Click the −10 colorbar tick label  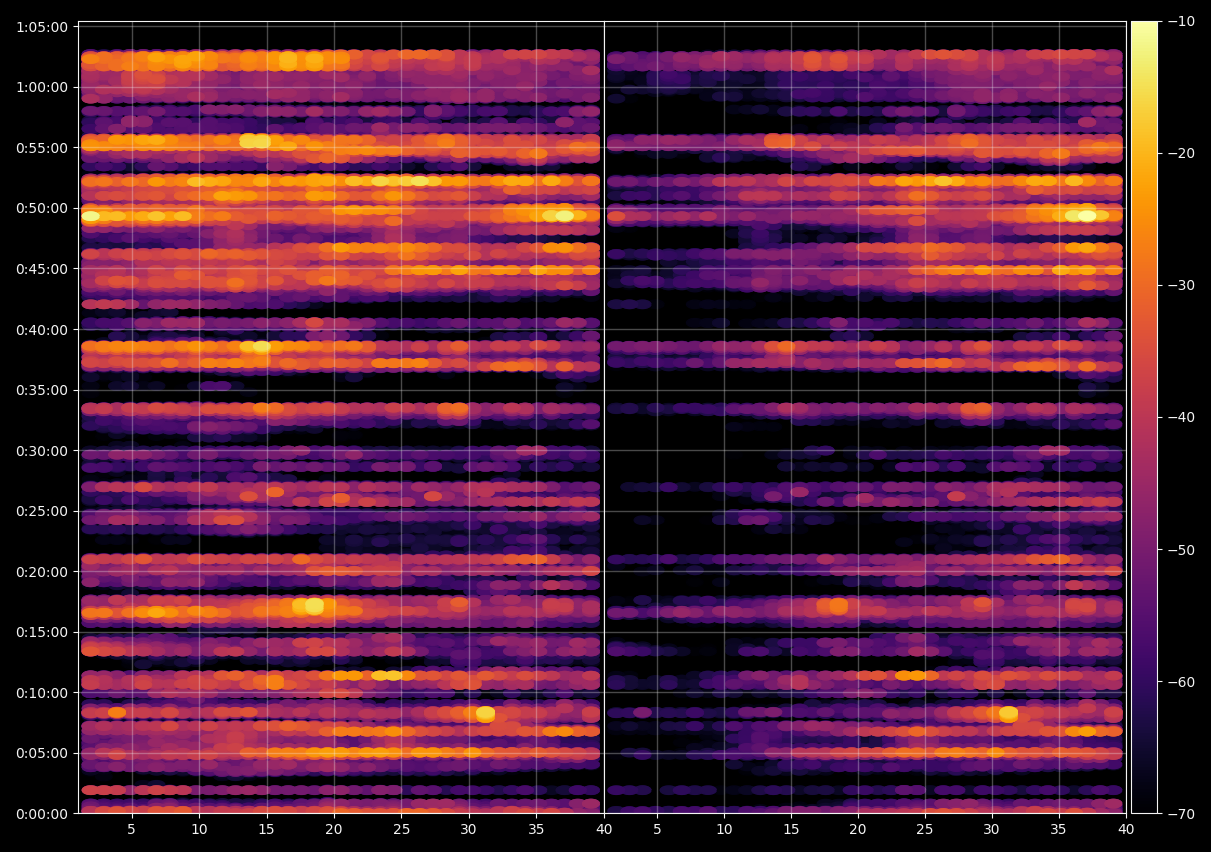point(1181,21)
